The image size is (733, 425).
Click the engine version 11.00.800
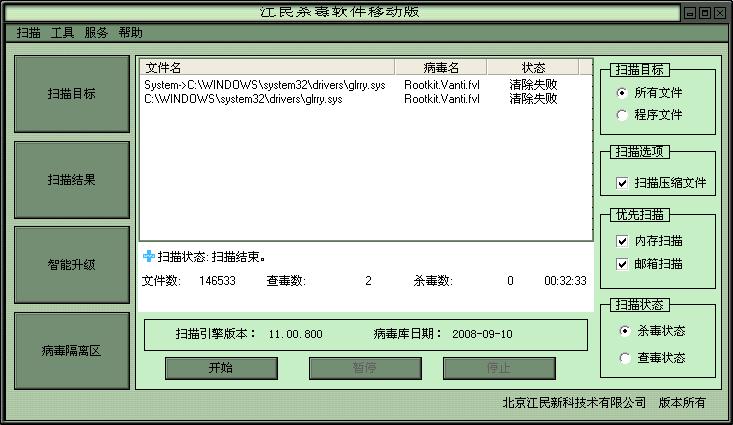click(295, 334)
